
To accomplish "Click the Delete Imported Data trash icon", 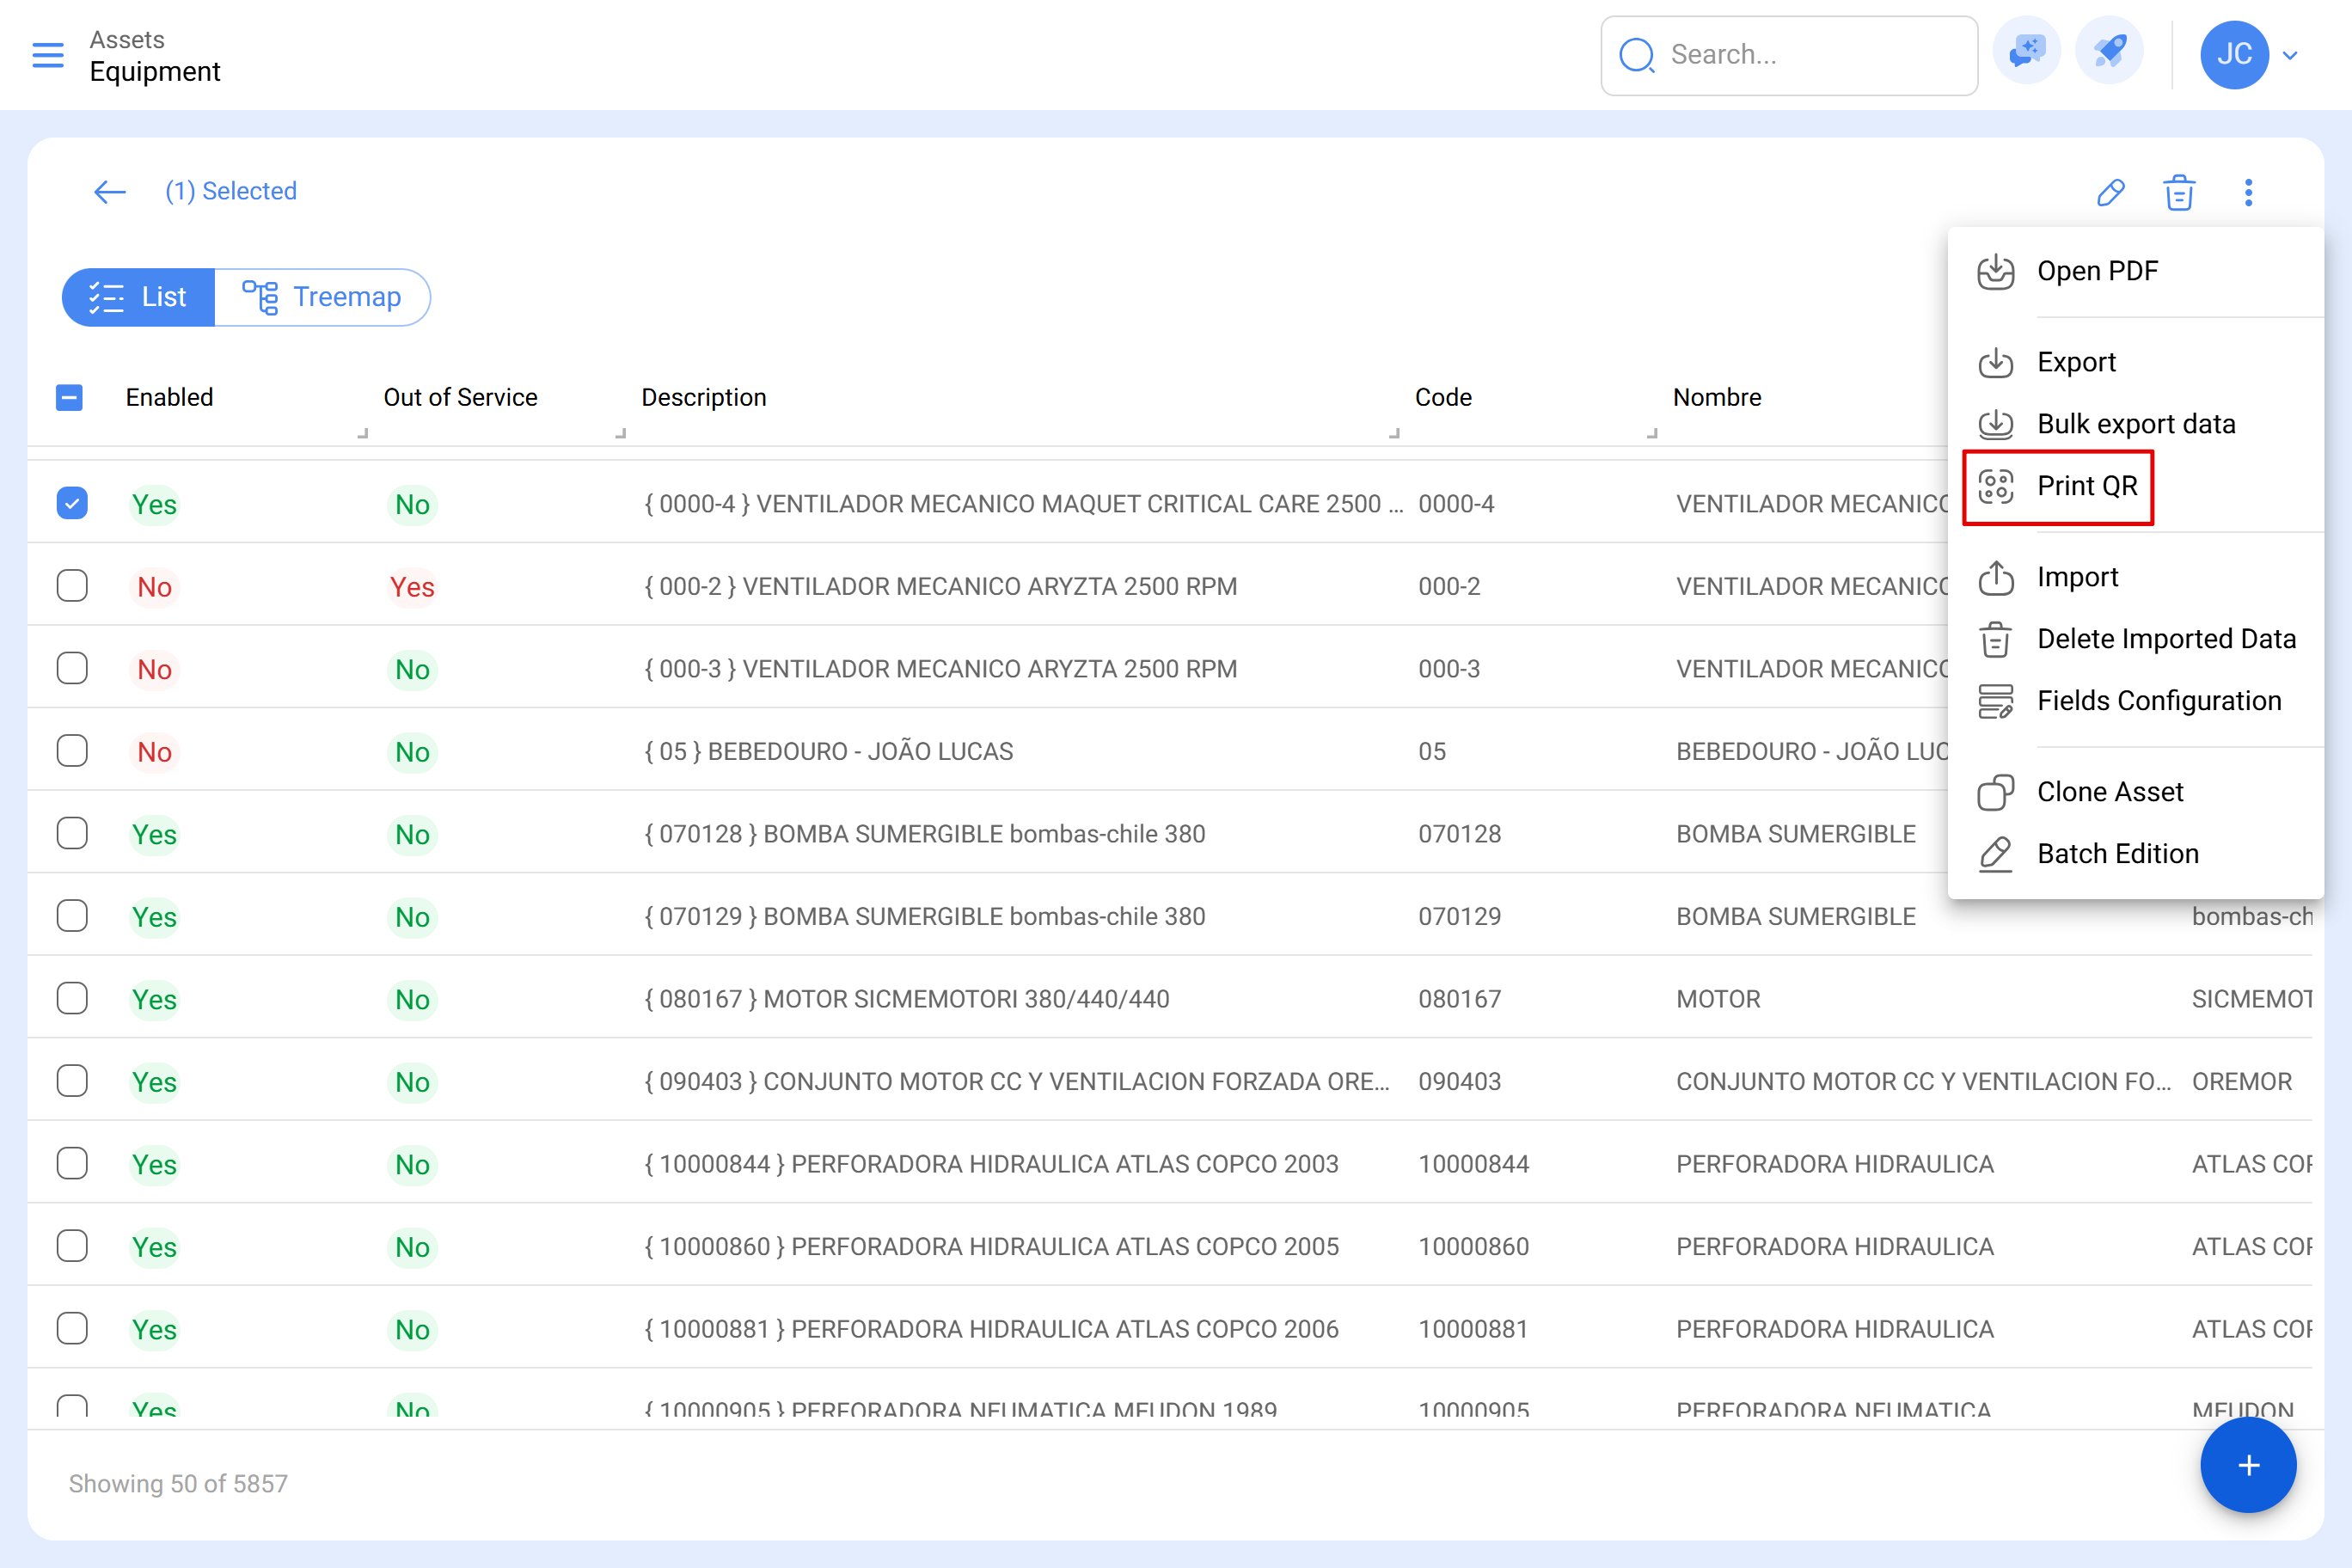I will click(x=1995, y=640).
